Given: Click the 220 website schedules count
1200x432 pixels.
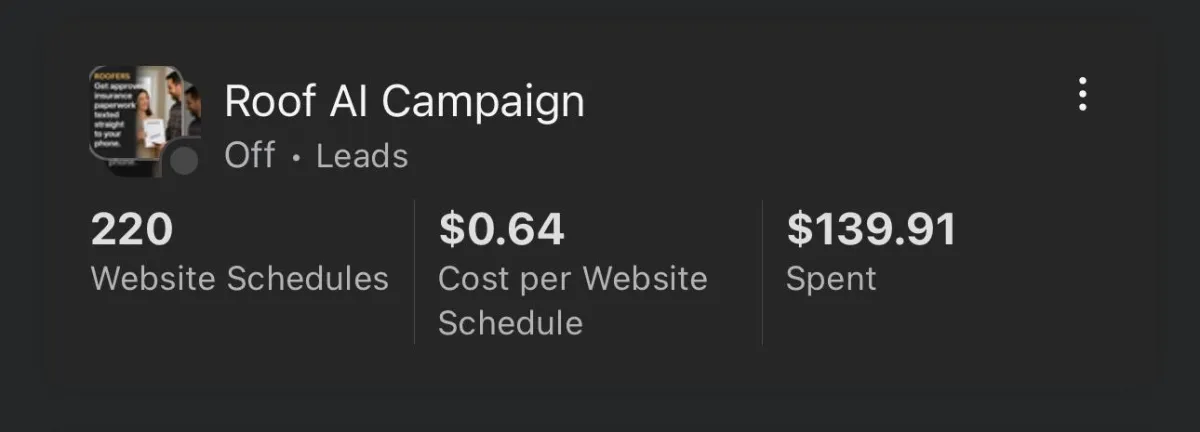Looking at the screenshot, I should click(132, 230).
